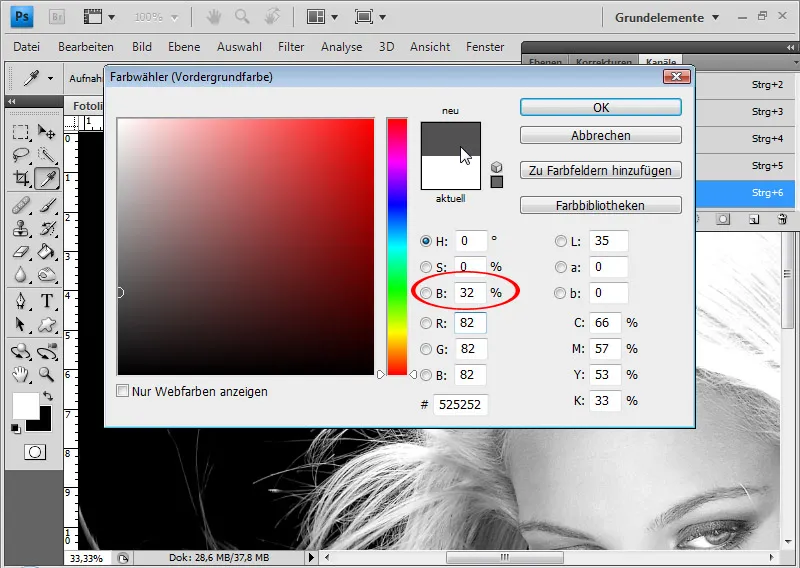The height and width of the screenshot is (568, 800).
Task: Open the Bearbeiten menu
Action: click(x=86, y=46)
